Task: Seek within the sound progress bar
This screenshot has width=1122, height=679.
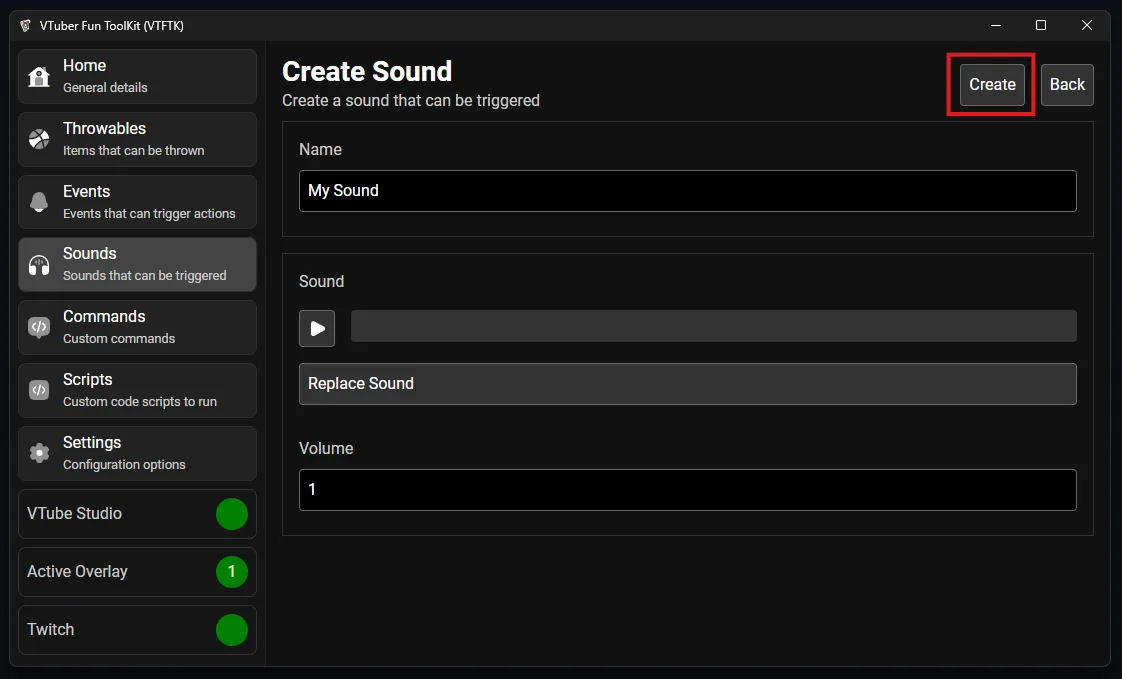Action: (713, 326)
